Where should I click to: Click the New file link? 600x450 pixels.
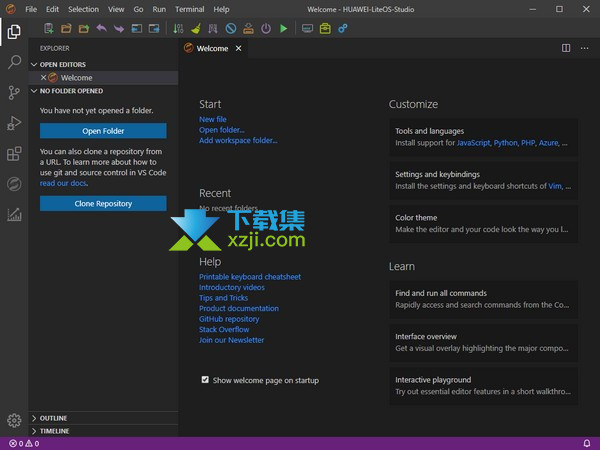pos(212,119)
